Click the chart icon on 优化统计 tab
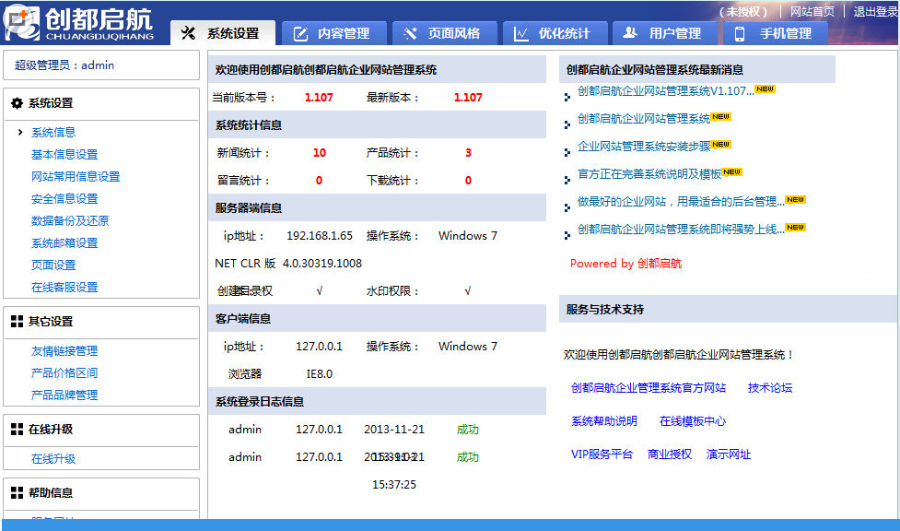Viewport: 900px width, 531px height. [521, 34]
